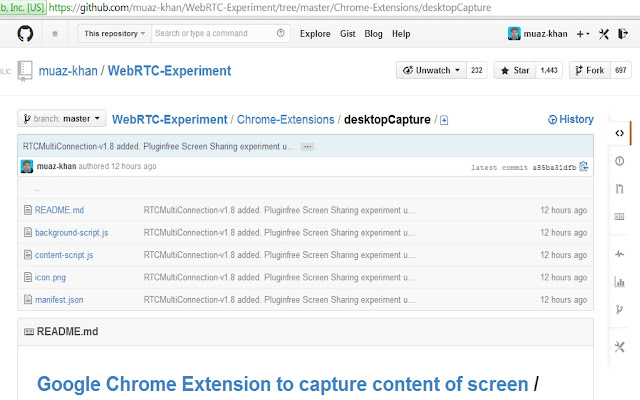Open Explore in the top navigation
Screen dimensions: 640x400
click(315, 34)
